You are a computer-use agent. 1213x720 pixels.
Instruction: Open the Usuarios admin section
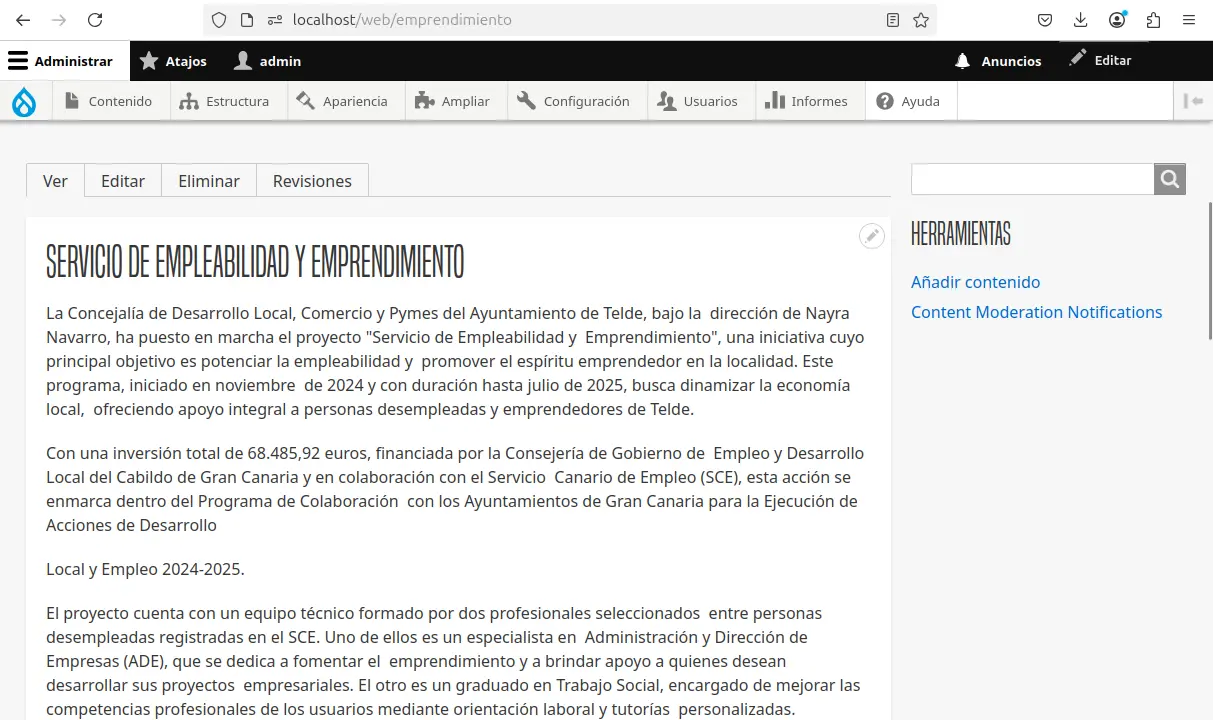[699, 100]
